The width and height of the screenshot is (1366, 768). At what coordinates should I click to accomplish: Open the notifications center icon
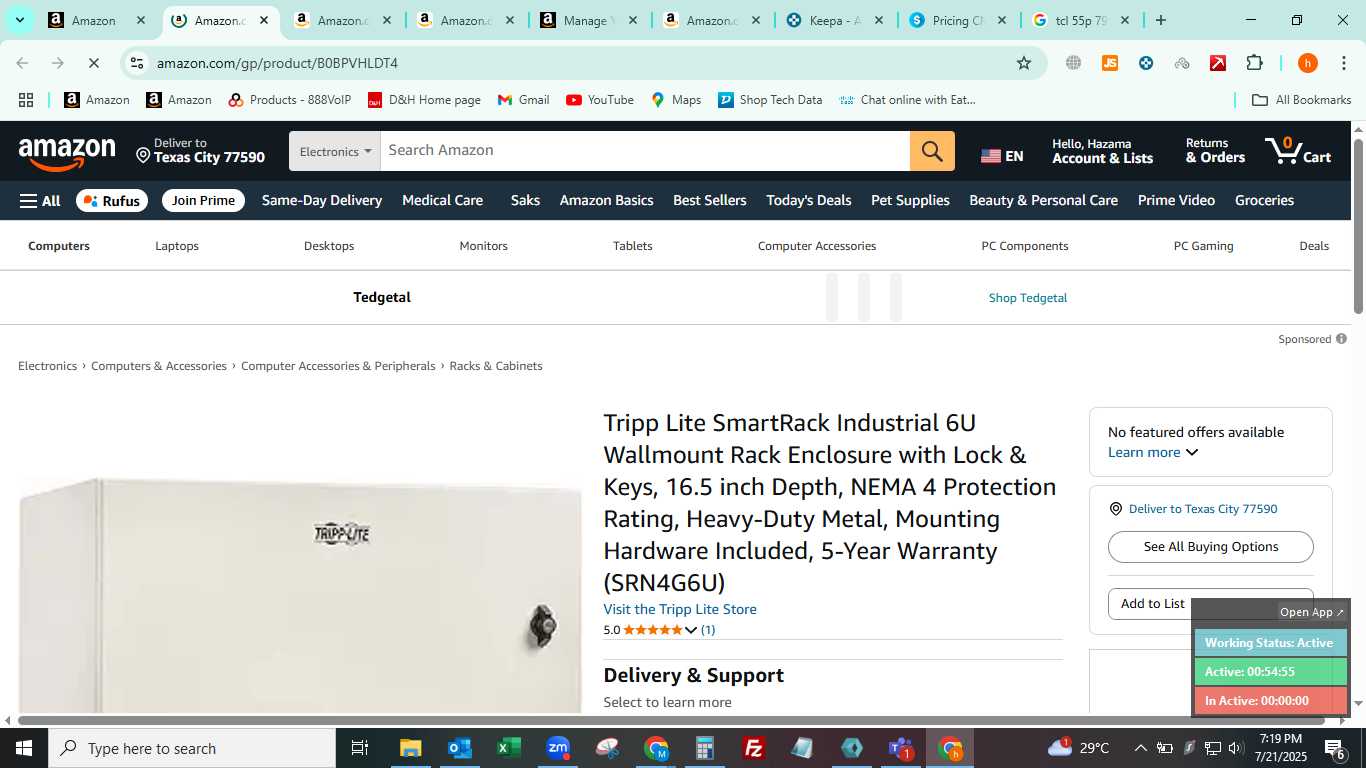(1335, 748)
